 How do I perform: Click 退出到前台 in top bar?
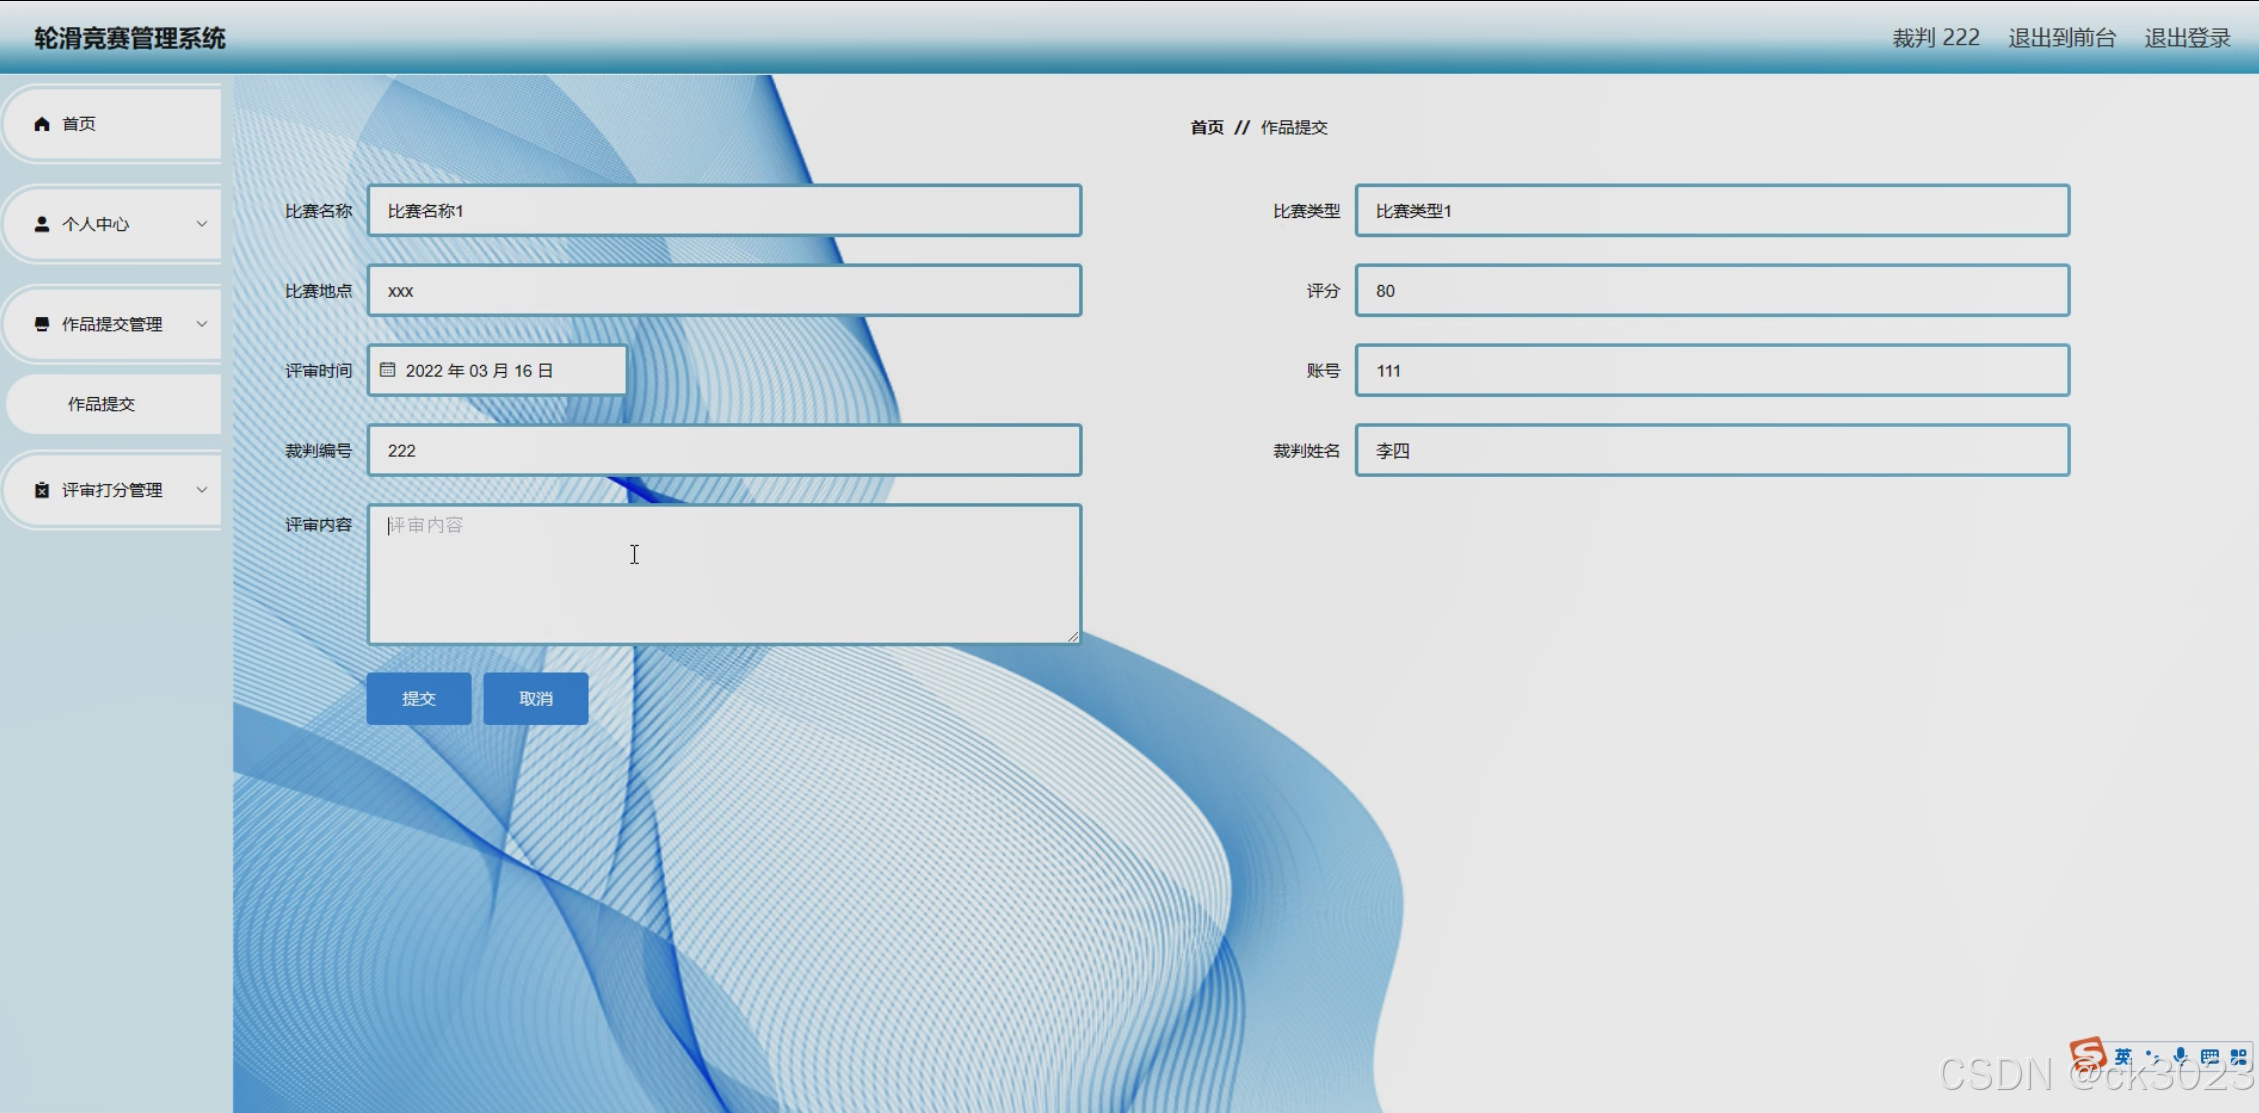pyautogui.click(x=2062, y=38)
